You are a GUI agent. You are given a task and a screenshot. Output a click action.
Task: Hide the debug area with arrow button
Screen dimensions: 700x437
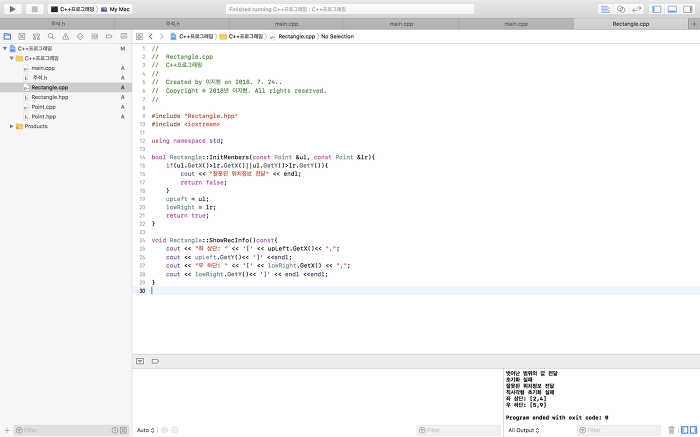coord(140,361)
